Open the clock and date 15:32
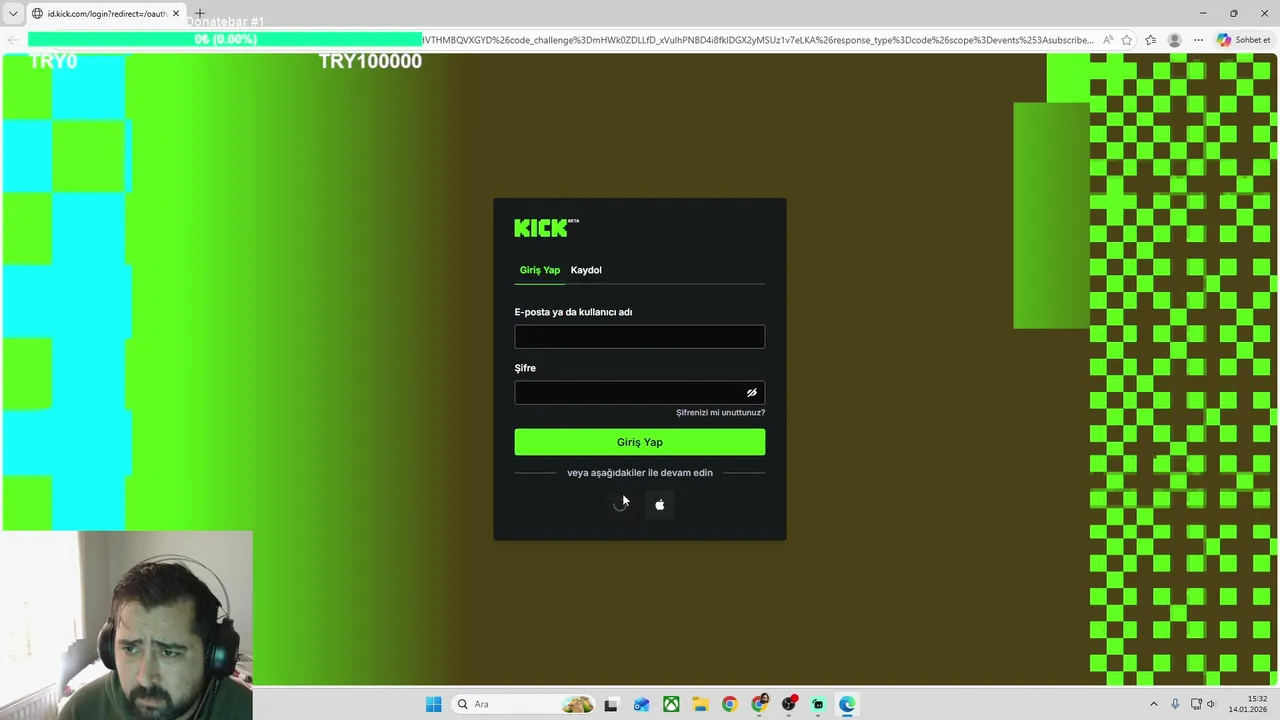1280x720 pixels. tap(1248, 704)
